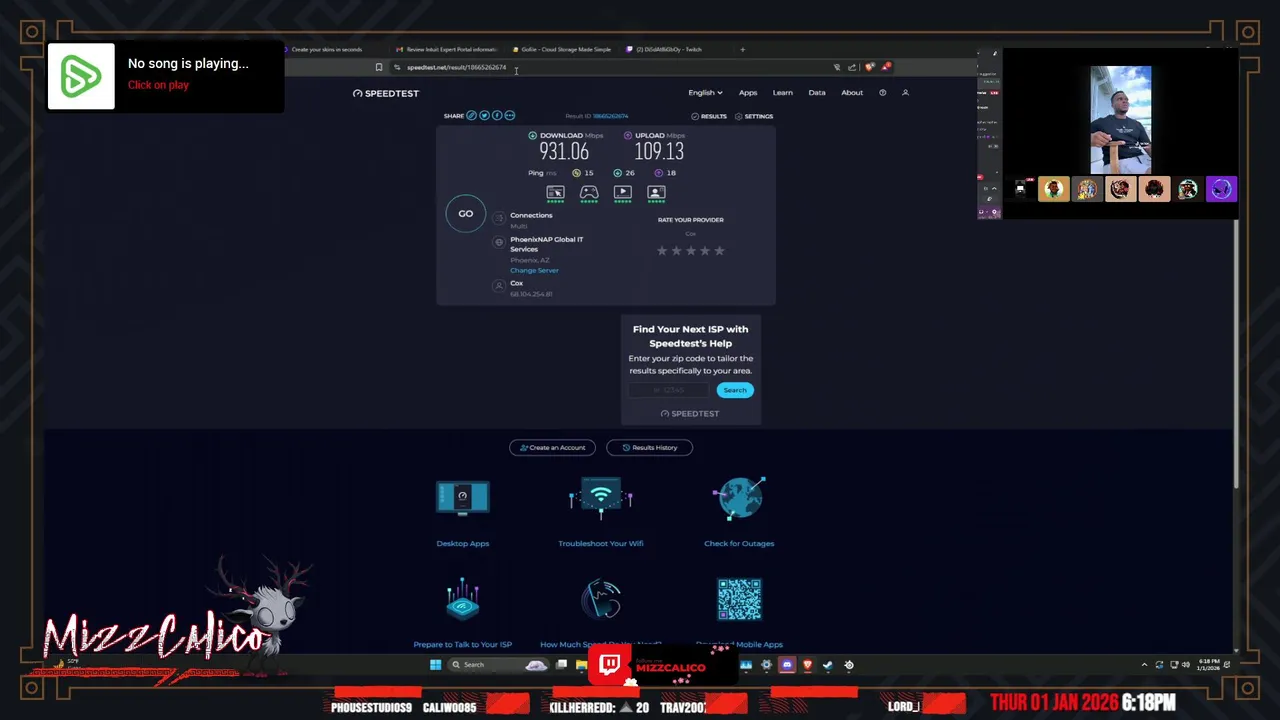
Task: Click the browser address bar URL
Action: tap(456, 67)
